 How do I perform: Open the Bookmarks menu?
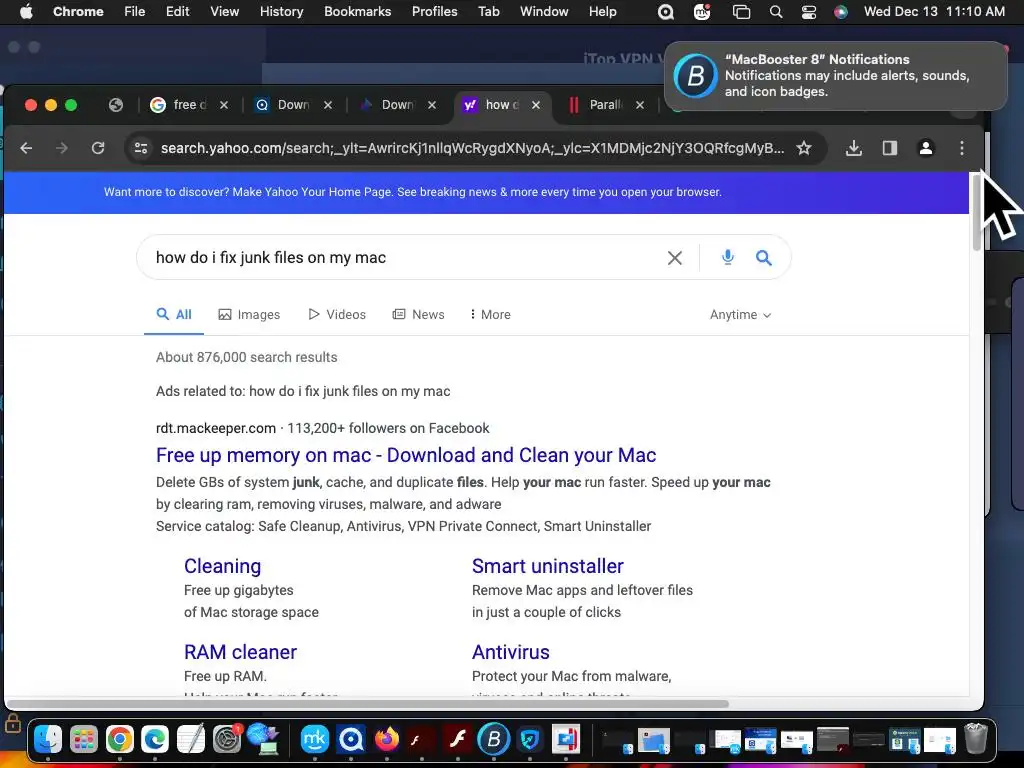pos(357,12)
